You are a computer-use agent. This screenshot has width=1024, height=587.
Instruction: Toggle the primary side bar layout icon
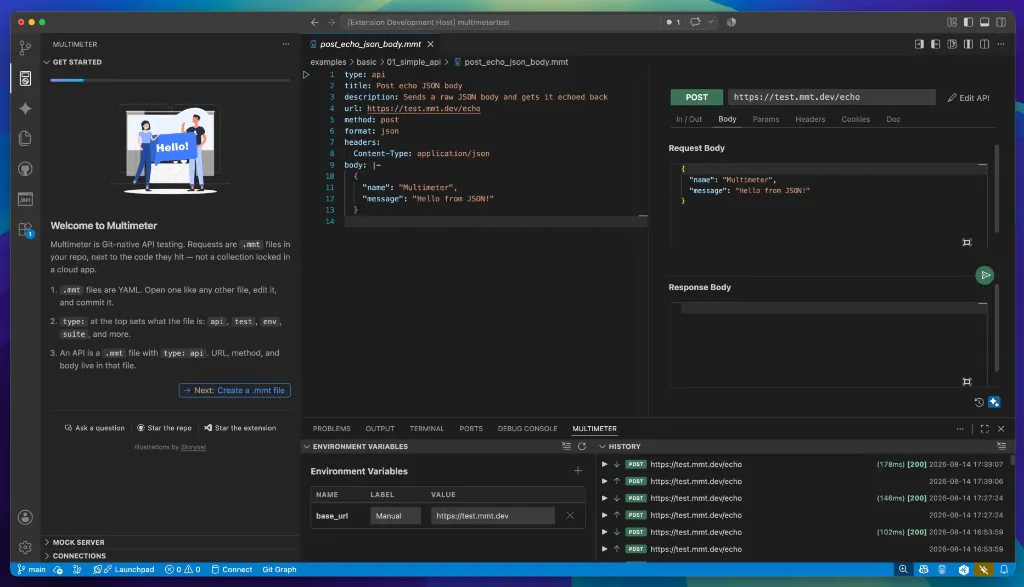(x=968, y=22)
